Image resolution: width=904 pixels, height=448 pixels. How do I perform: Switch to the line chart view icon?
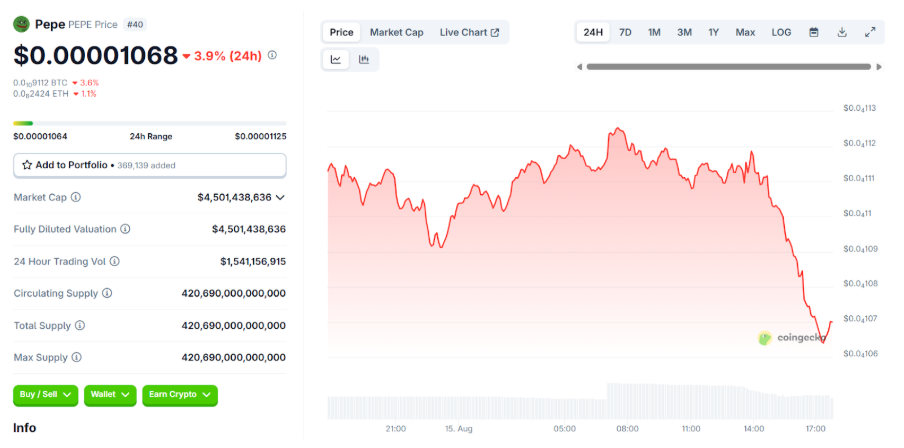336,59
